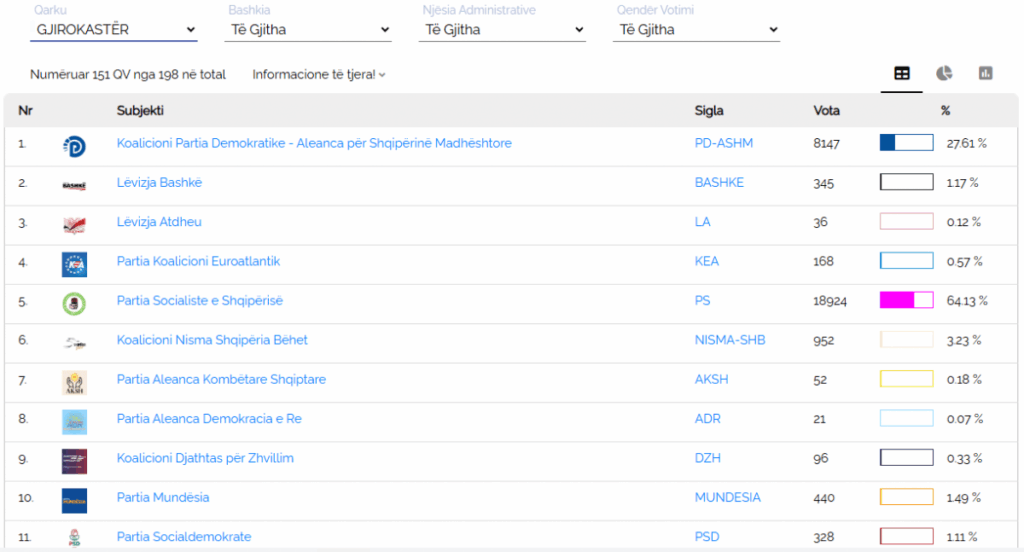Click the MUNDESIA orange percentage bar

[906, 496]
